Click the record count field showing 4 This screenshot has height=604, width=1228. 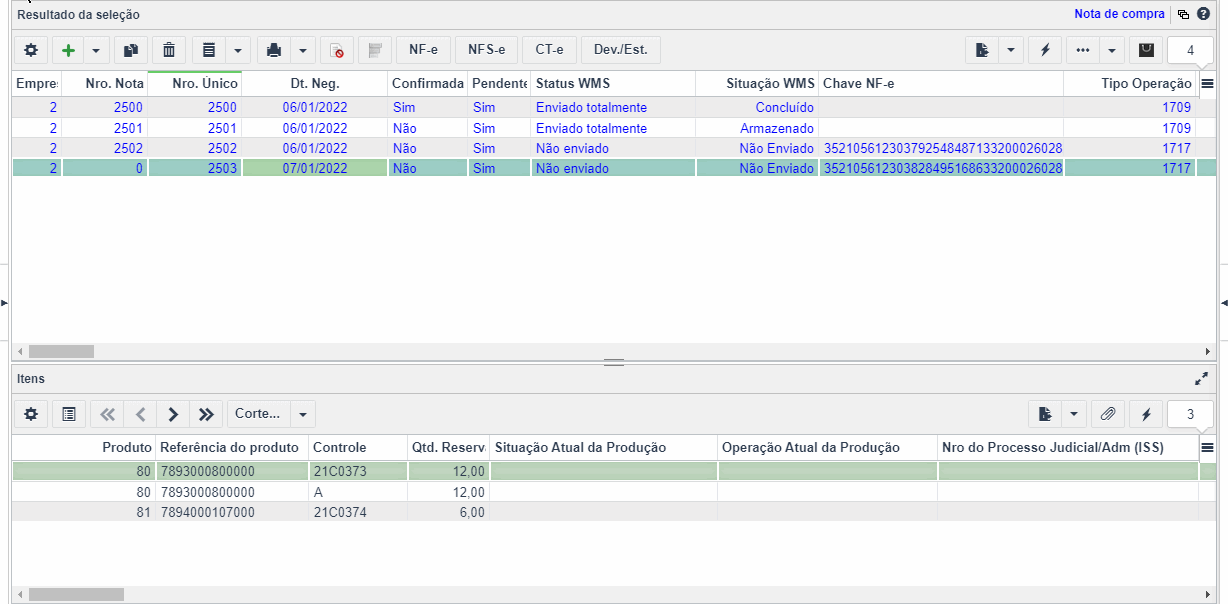point(1190,50)
